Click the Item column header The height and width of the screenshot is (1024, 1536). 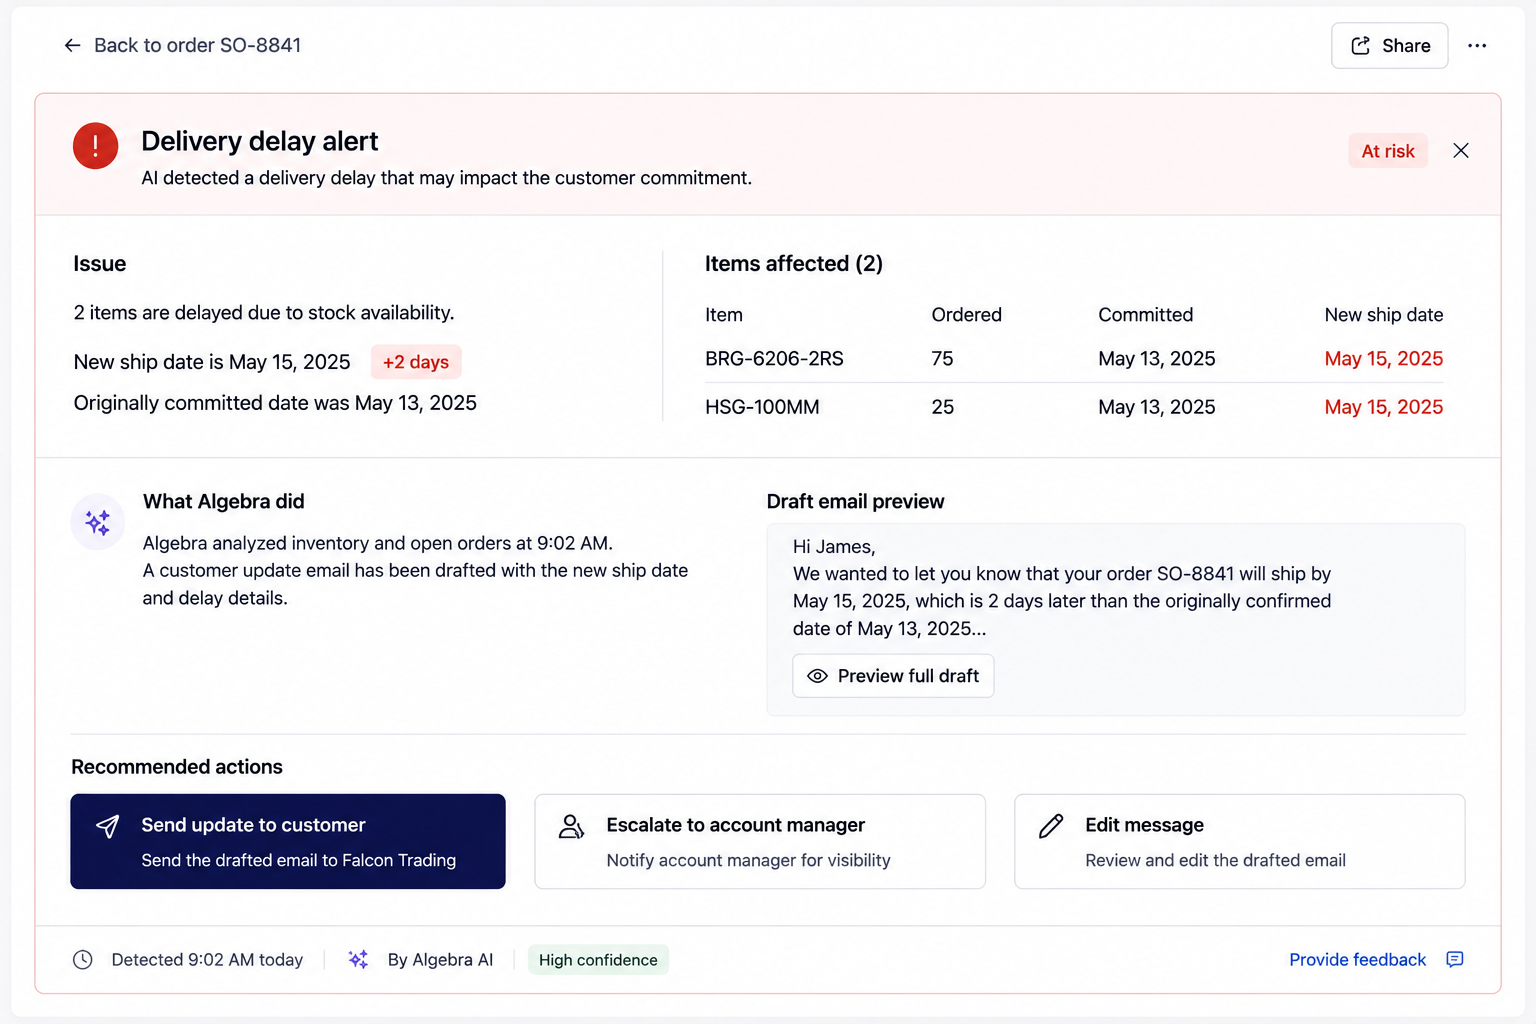point(724,315)
